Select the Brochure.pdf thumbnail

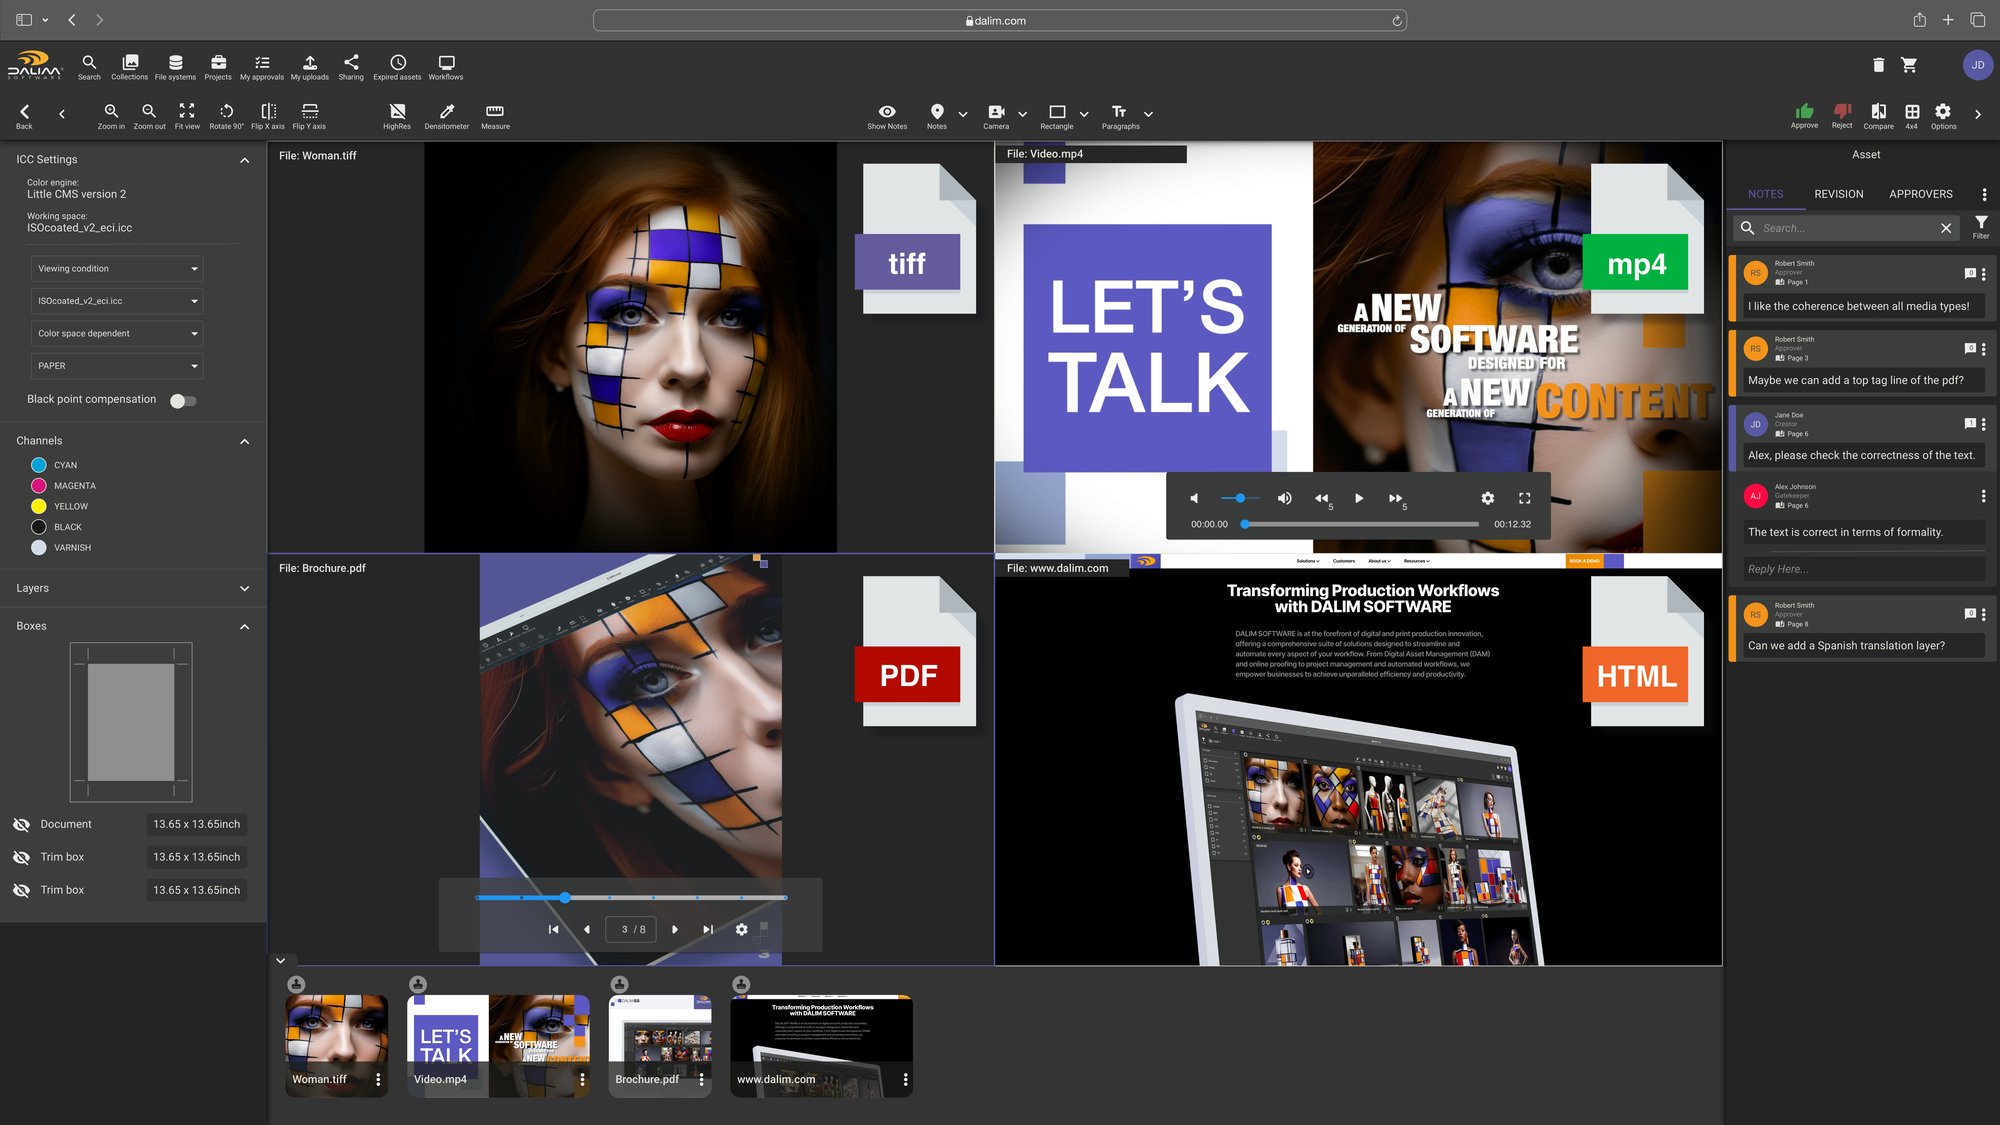[660, 1046]
